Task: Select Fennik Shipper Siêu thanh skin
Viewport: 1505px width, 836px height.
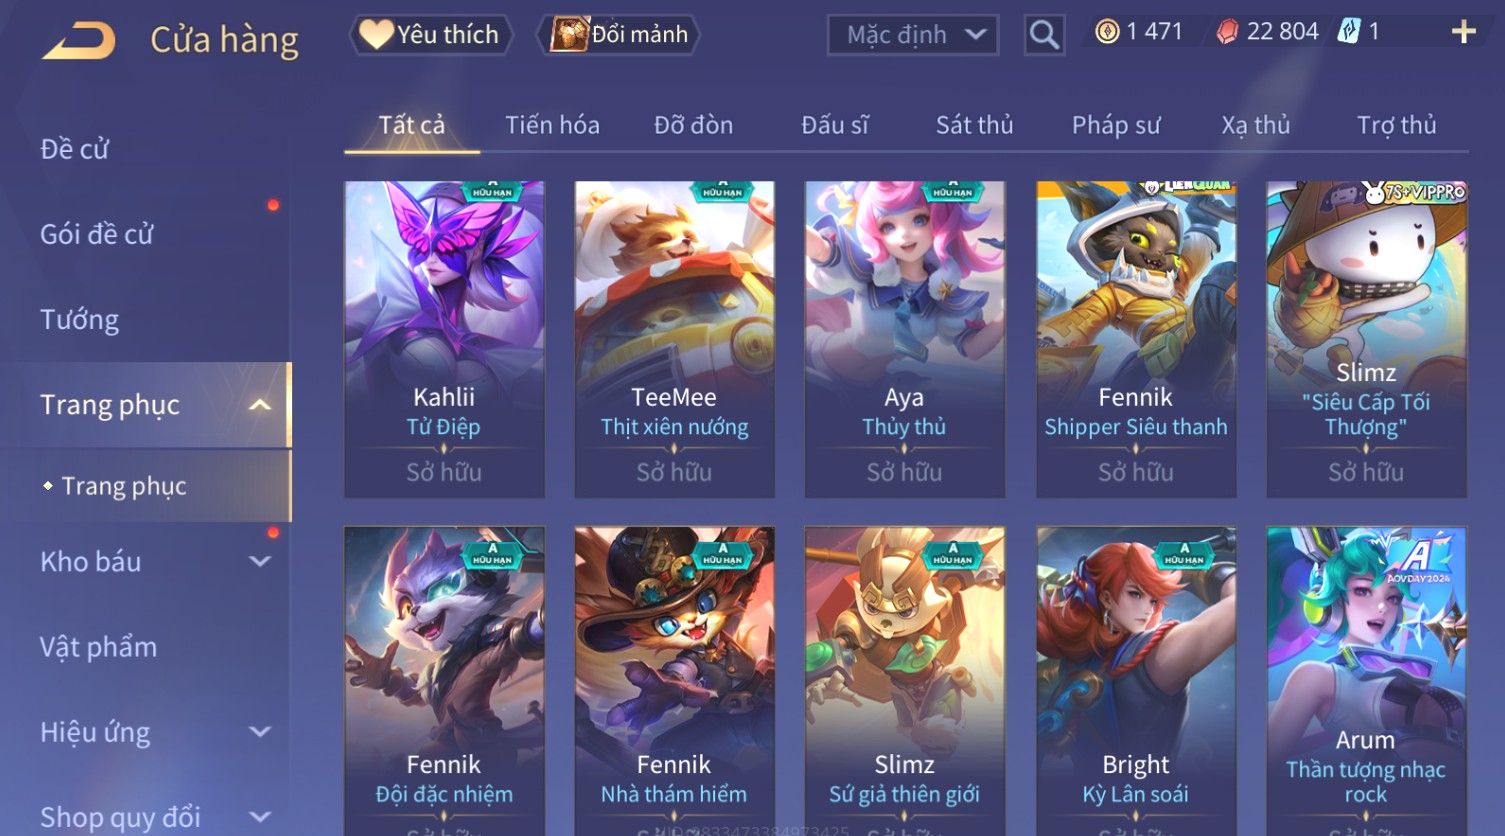Action: coord(1136,339)
